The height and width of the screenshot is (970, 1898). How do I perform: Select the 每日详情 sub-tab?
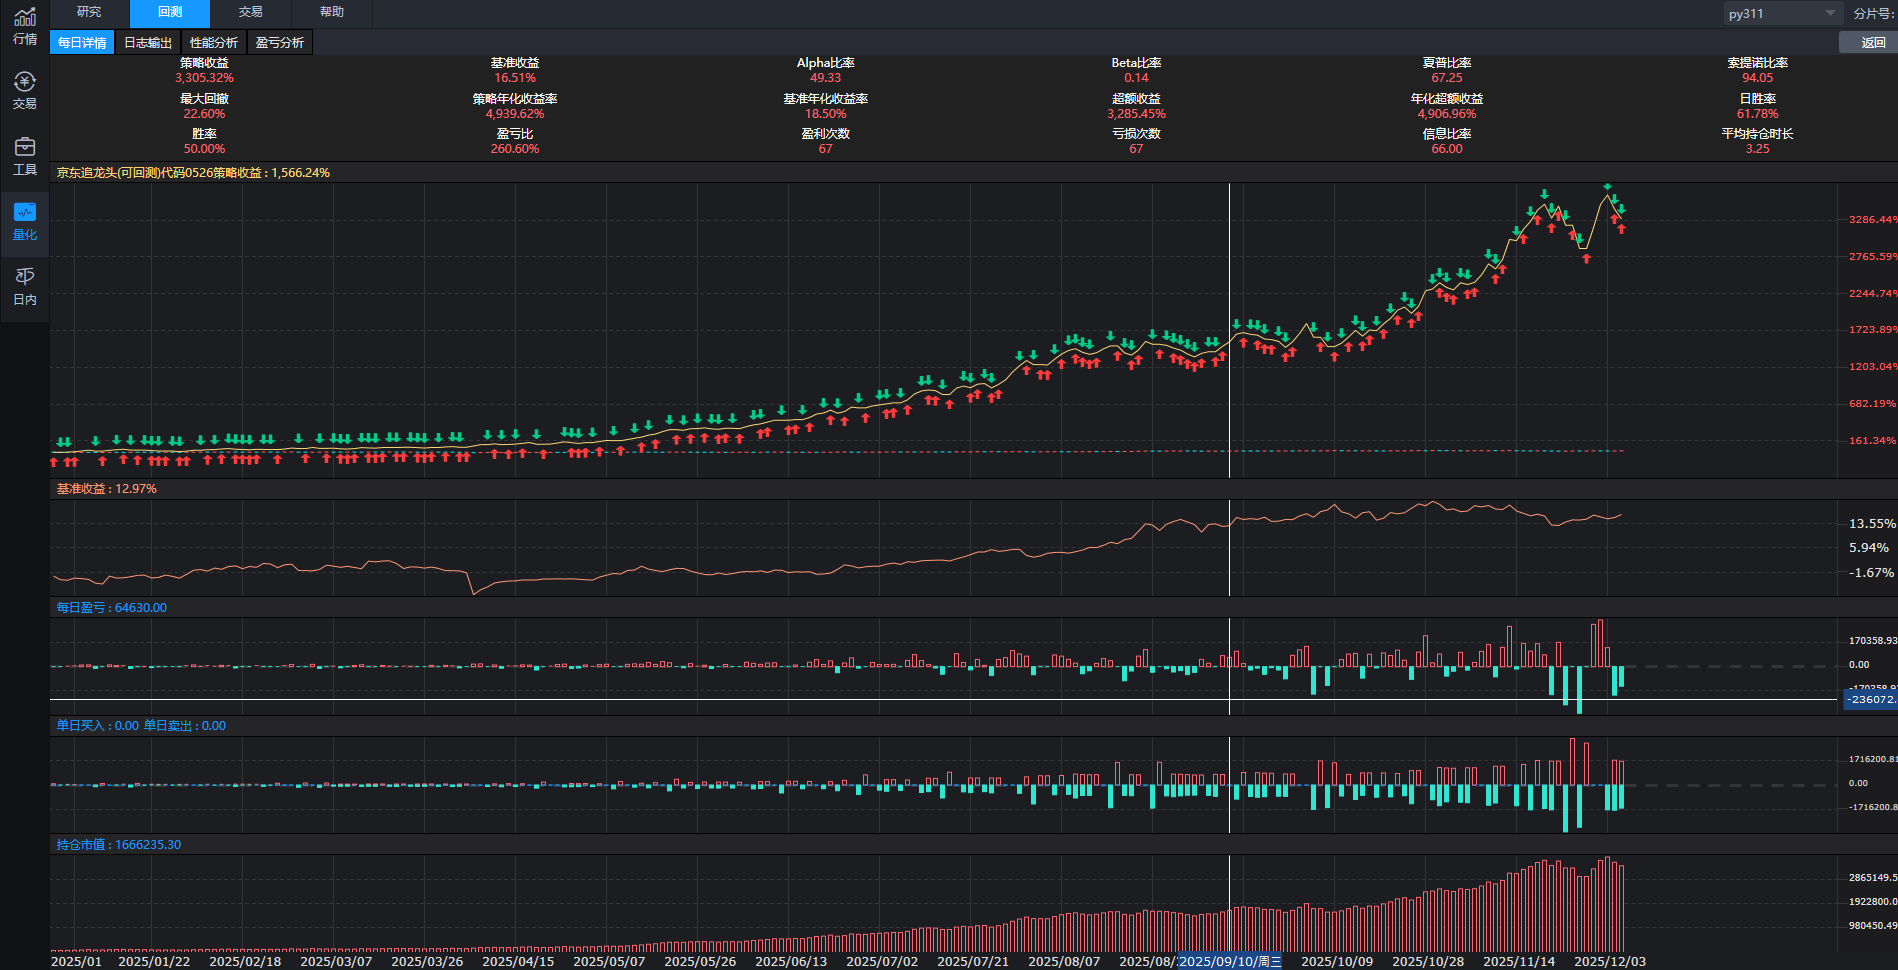(x=82, y=42)
